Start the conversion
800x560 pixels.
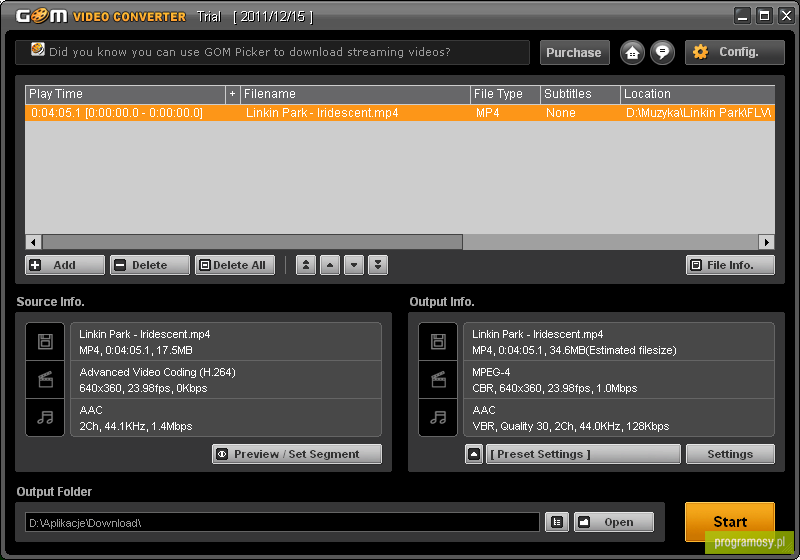730,522
